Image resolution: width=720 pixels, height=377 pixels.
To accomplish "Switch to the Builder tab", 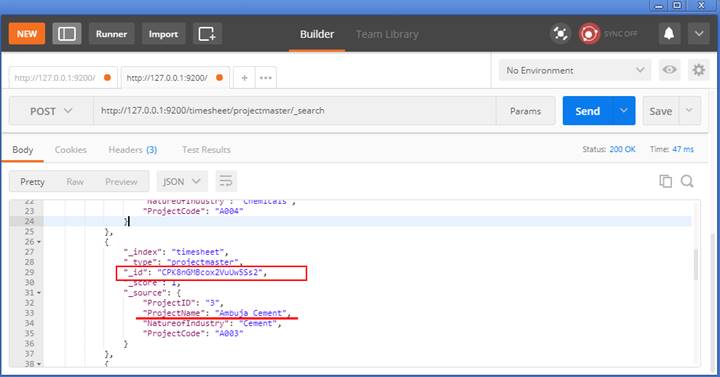I will coord(317,34).
